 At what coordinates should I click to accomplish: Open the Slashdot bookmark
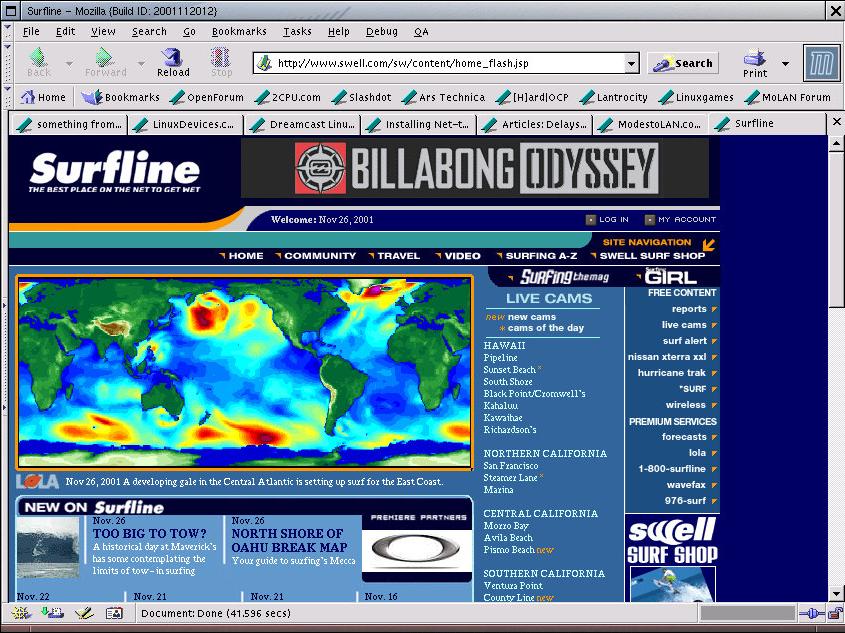(361, 97)
